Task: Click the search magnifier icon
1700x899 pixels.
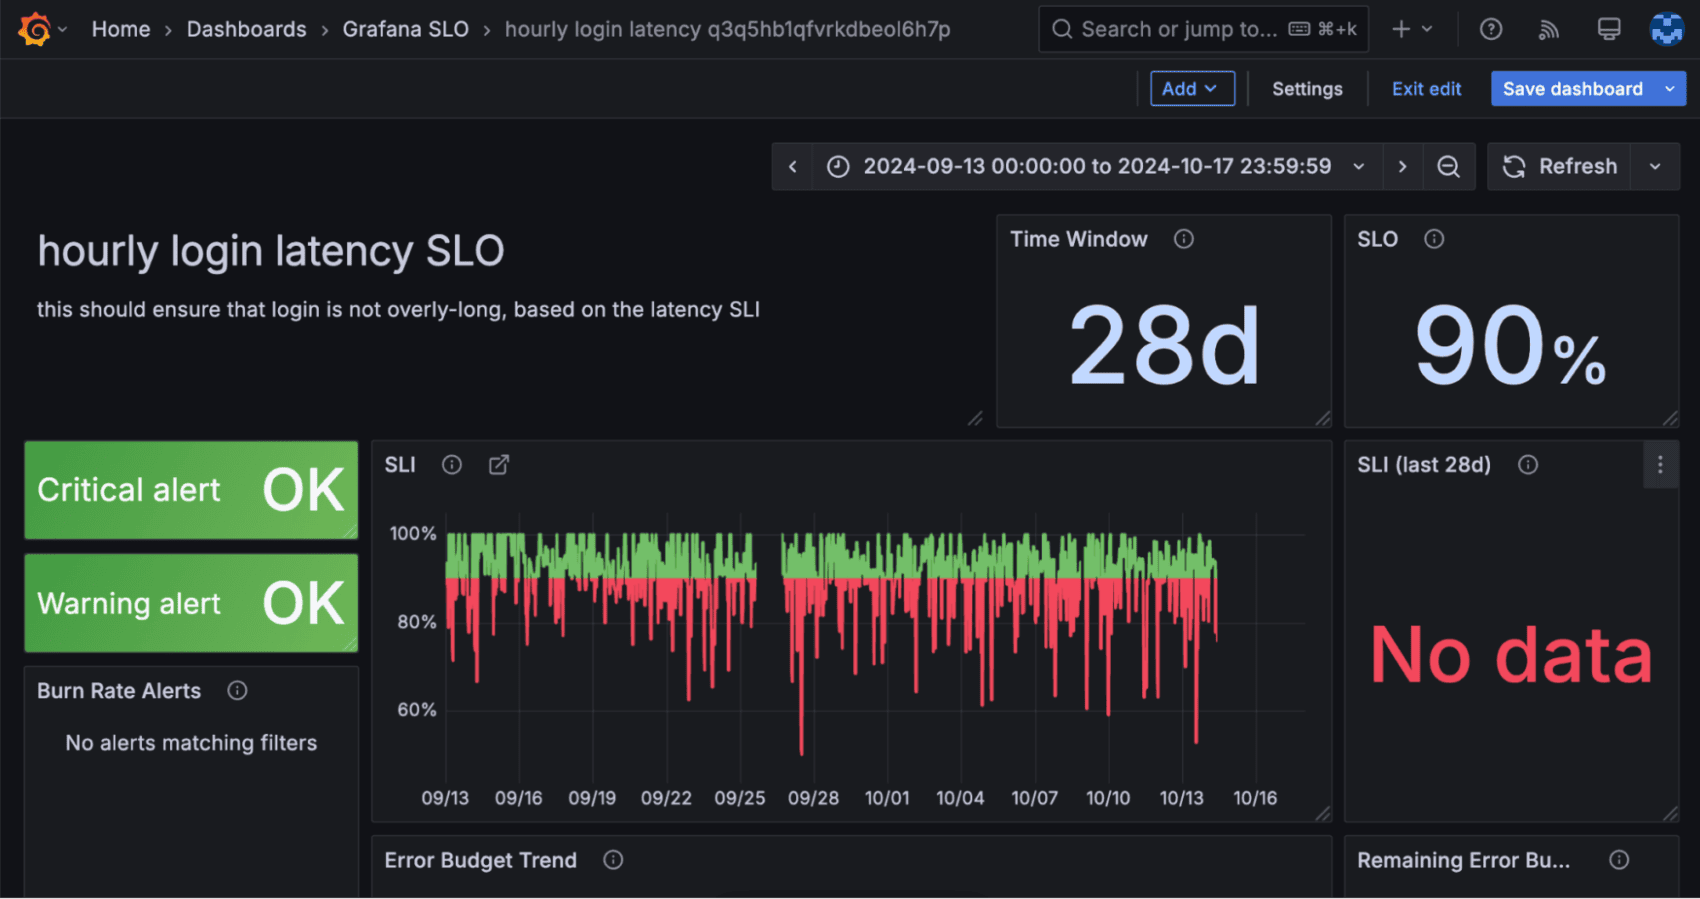Action: tap(1062, 29)
